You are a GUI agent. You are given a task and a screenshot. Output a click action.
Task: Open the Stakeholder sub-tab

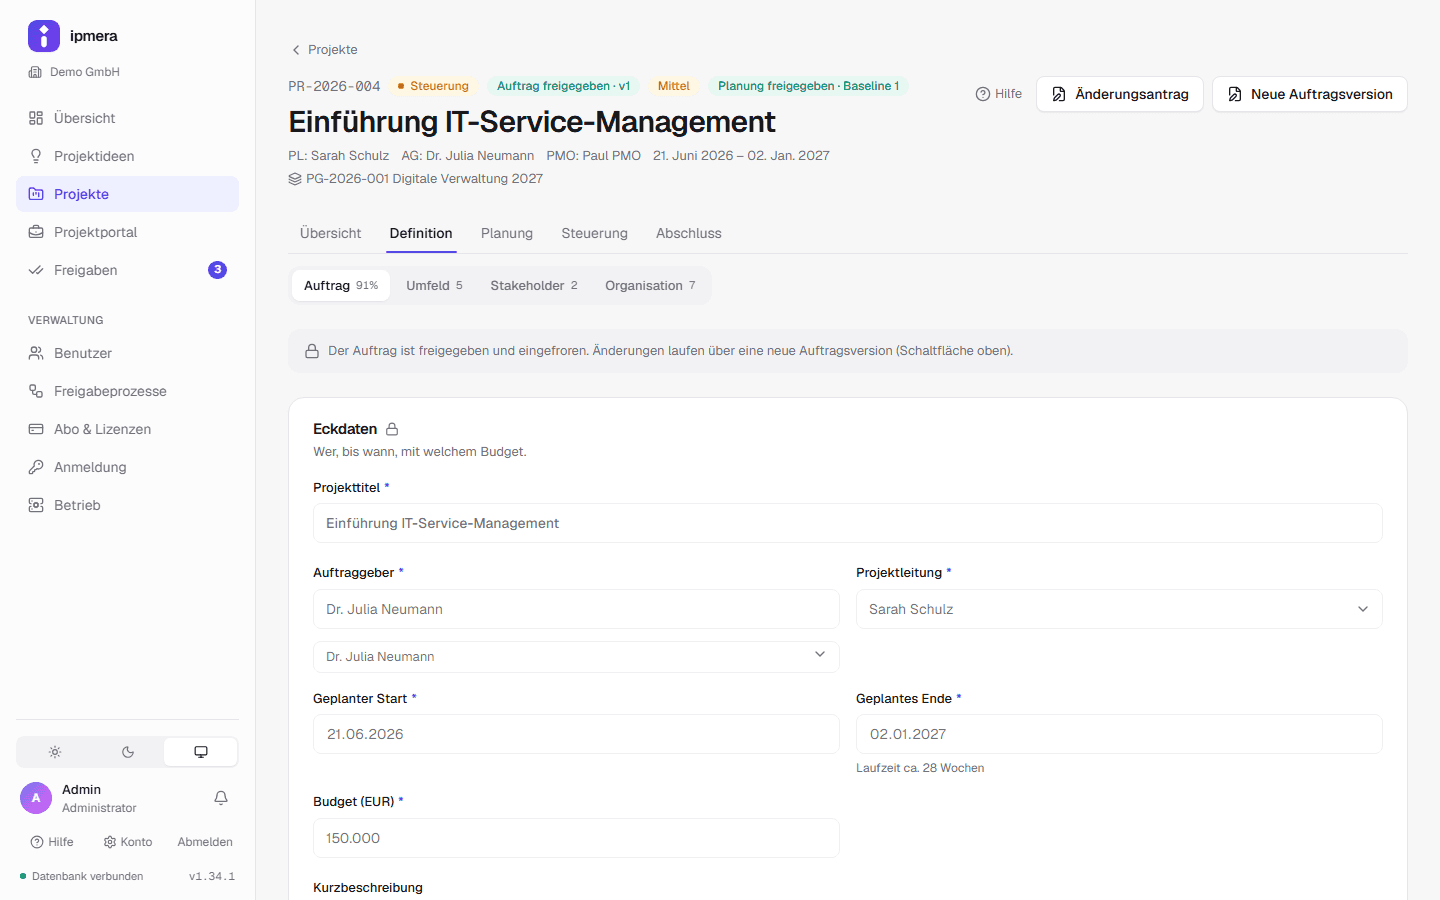[x=534, y=285]
